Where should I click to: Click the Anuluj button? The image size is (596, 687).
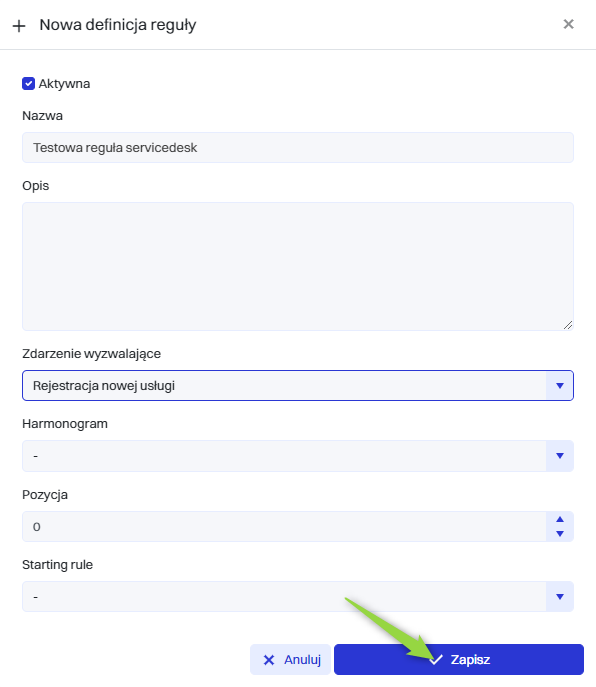pos(290,659)
